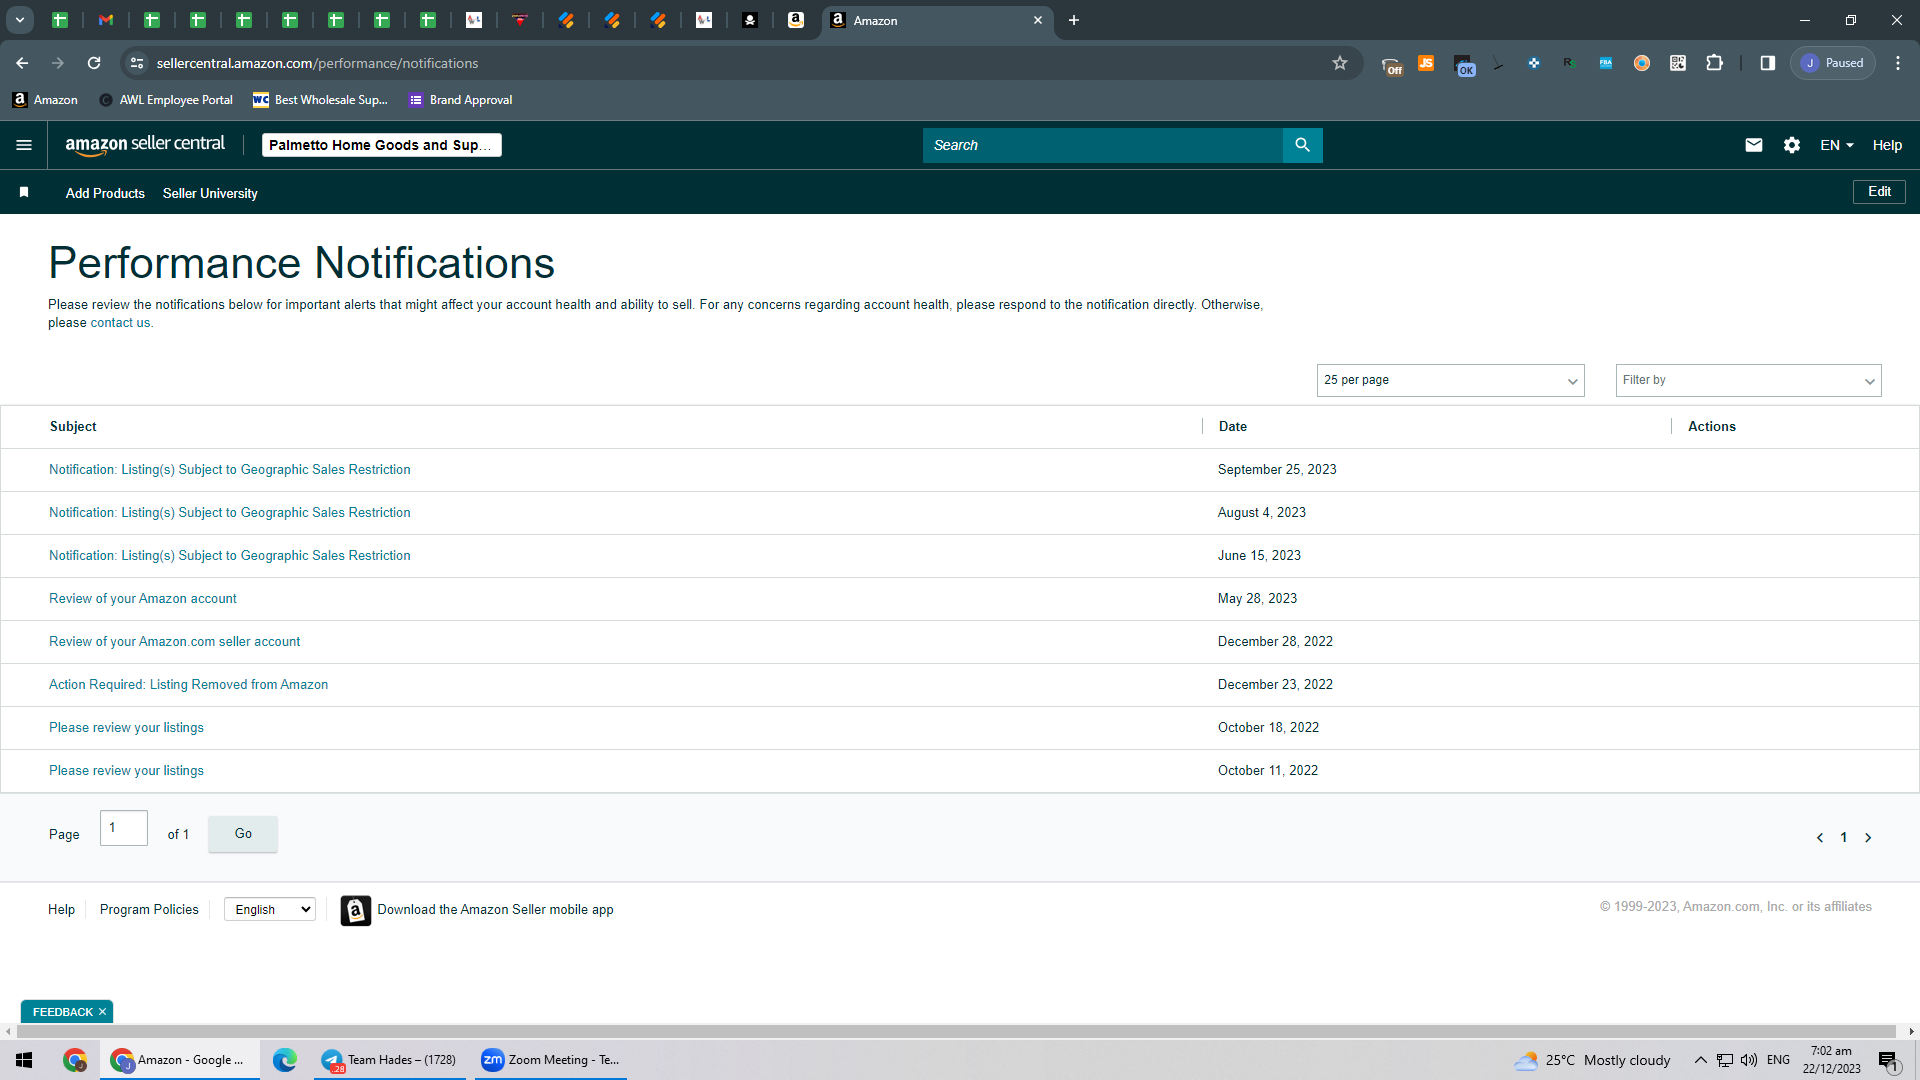Show hidden system tray icons
Image resolution: width=1920 pixels, height=1080 pixels.
pos(1700,1060)
